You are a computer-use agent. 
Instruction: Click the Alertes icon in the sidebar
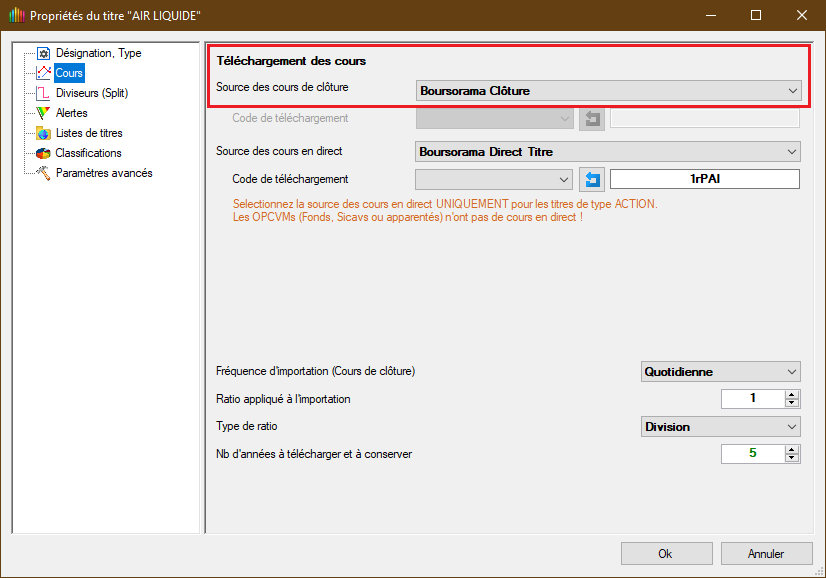pyautogui.click(x=43, y=113)
